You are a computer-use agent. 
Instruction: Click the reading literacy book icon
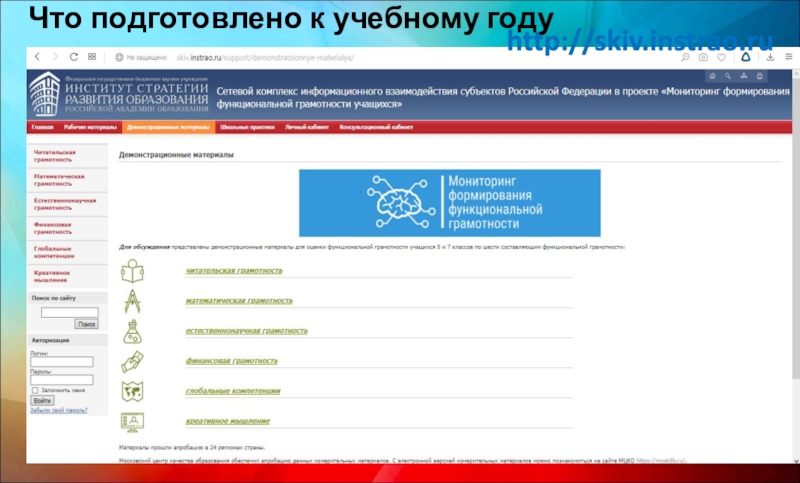coord(132,270)
